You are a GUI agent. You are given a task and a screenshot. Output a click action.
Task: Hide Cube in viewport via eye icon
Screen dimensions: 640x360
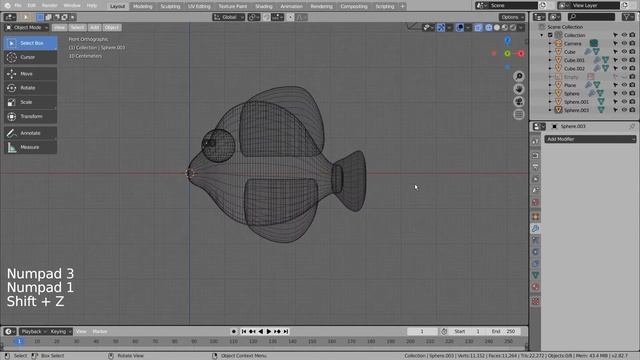(x=624, y=52)
